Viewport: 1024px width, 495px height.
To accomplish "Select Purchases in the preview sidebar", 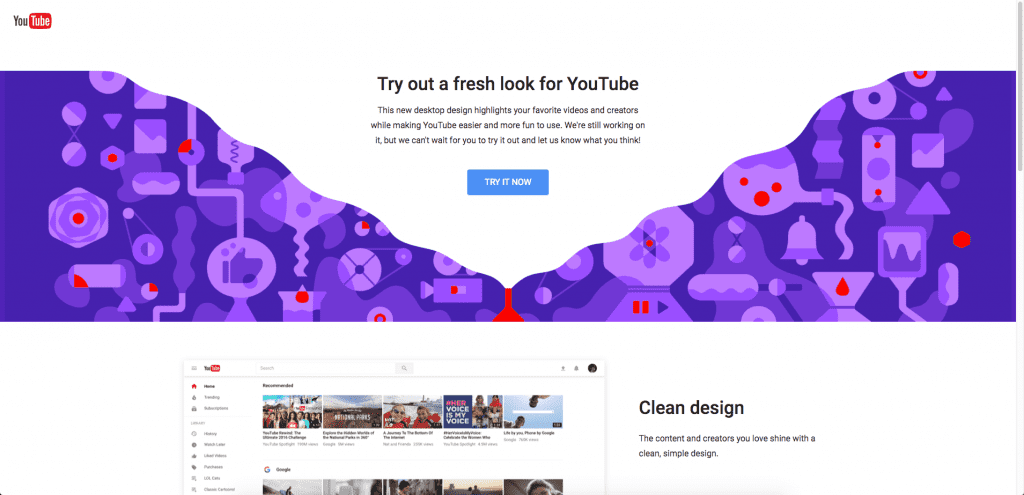I will coord(214,467).
